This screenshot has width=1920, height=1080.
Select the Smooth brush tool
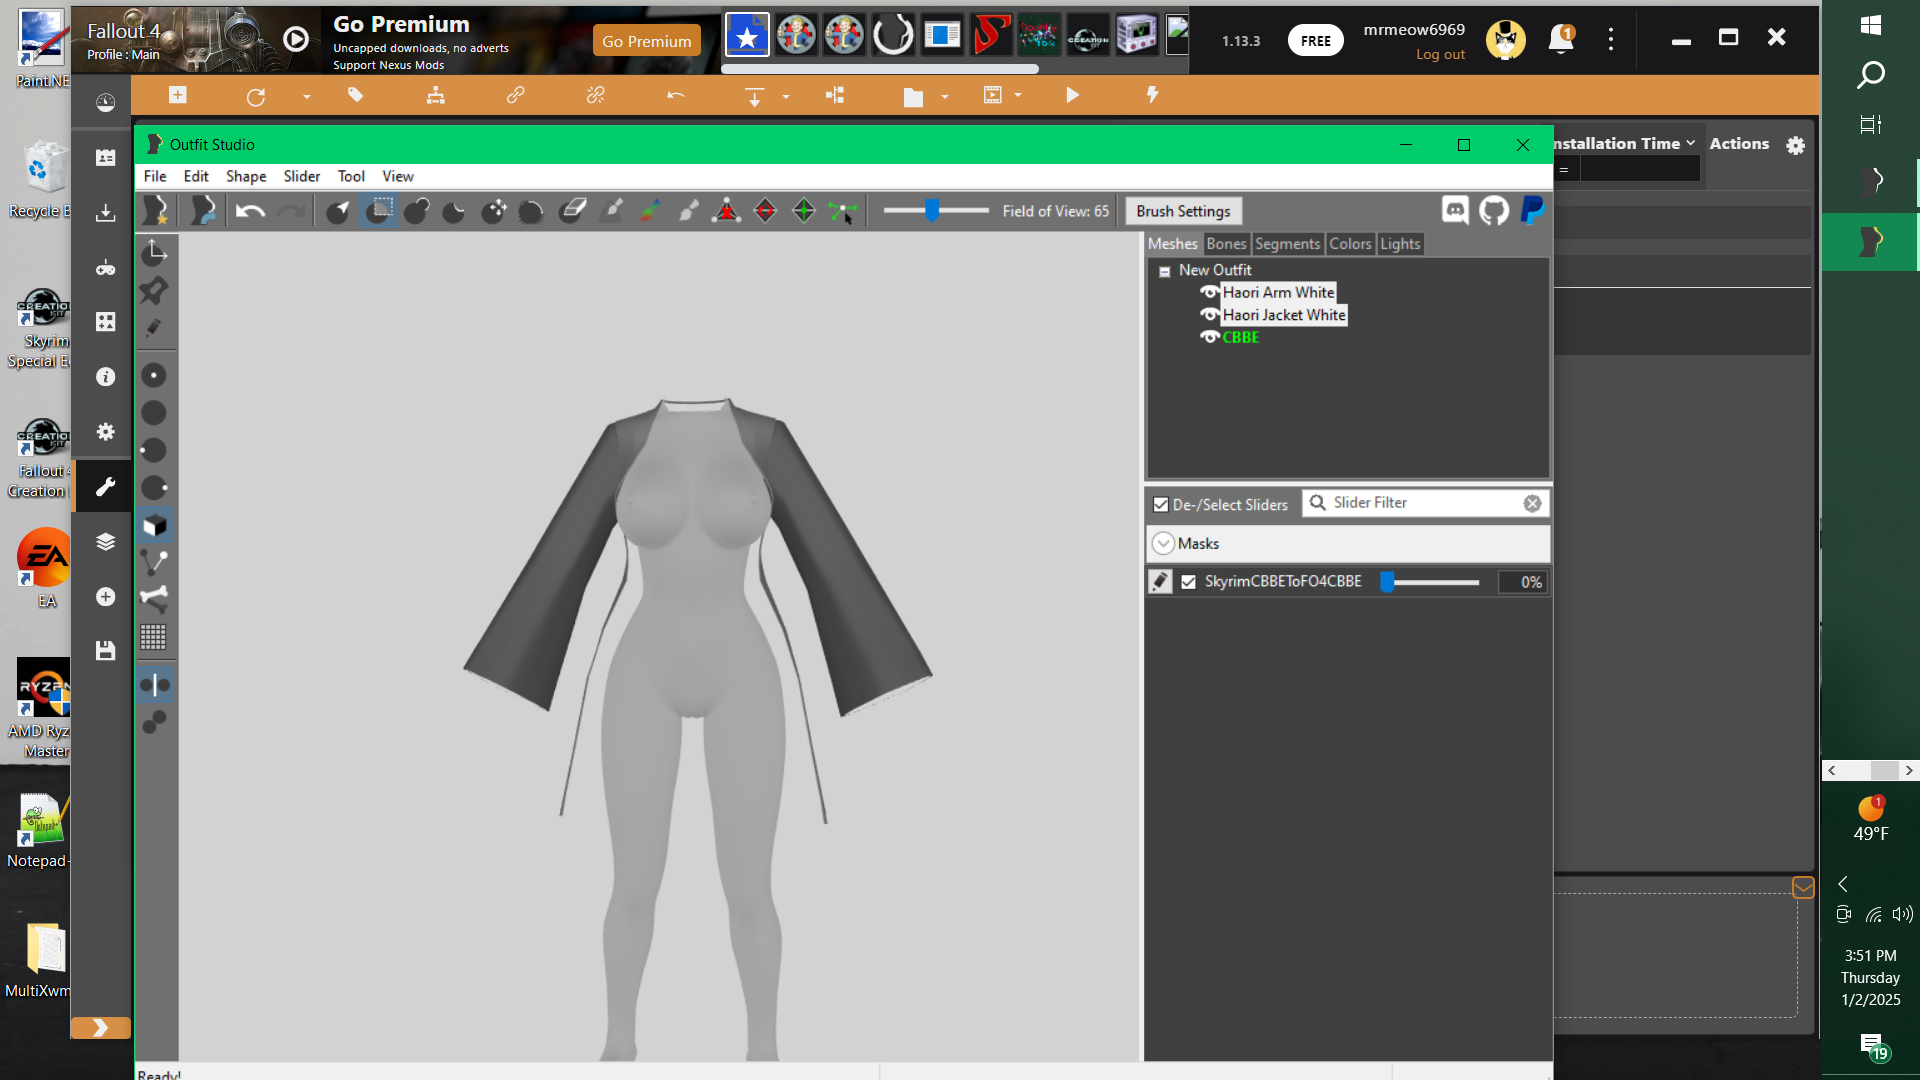click(532, 211)
